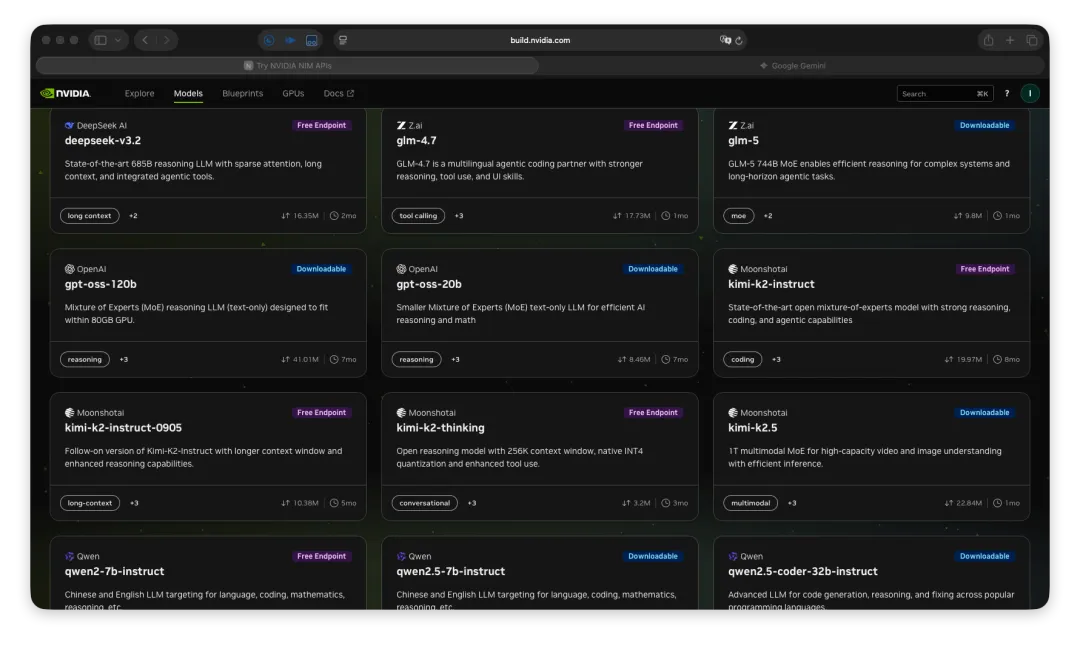
Task: Switch to the Google Gemini tab
Action: (x=792, y=65)
